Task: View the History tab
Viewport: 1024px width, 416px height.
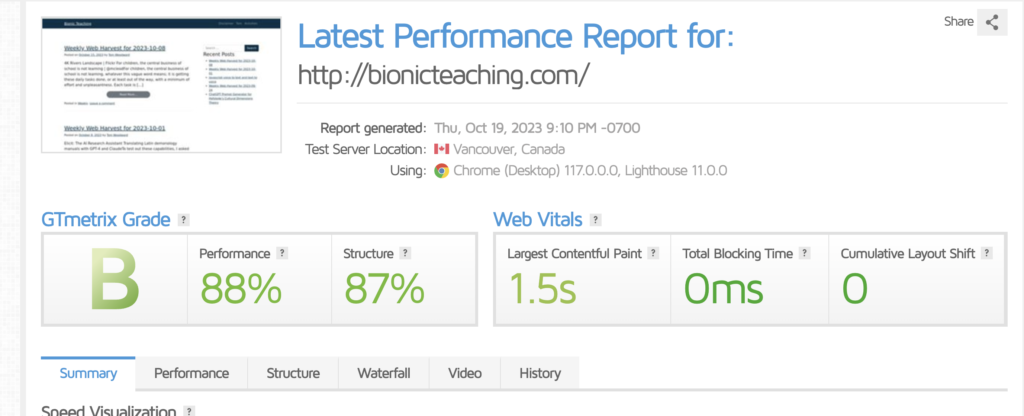Action: point(540,374)
